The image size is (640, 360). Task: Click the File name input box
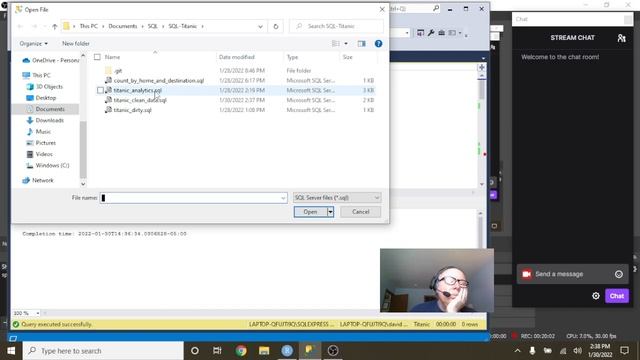tap(190, 198)
